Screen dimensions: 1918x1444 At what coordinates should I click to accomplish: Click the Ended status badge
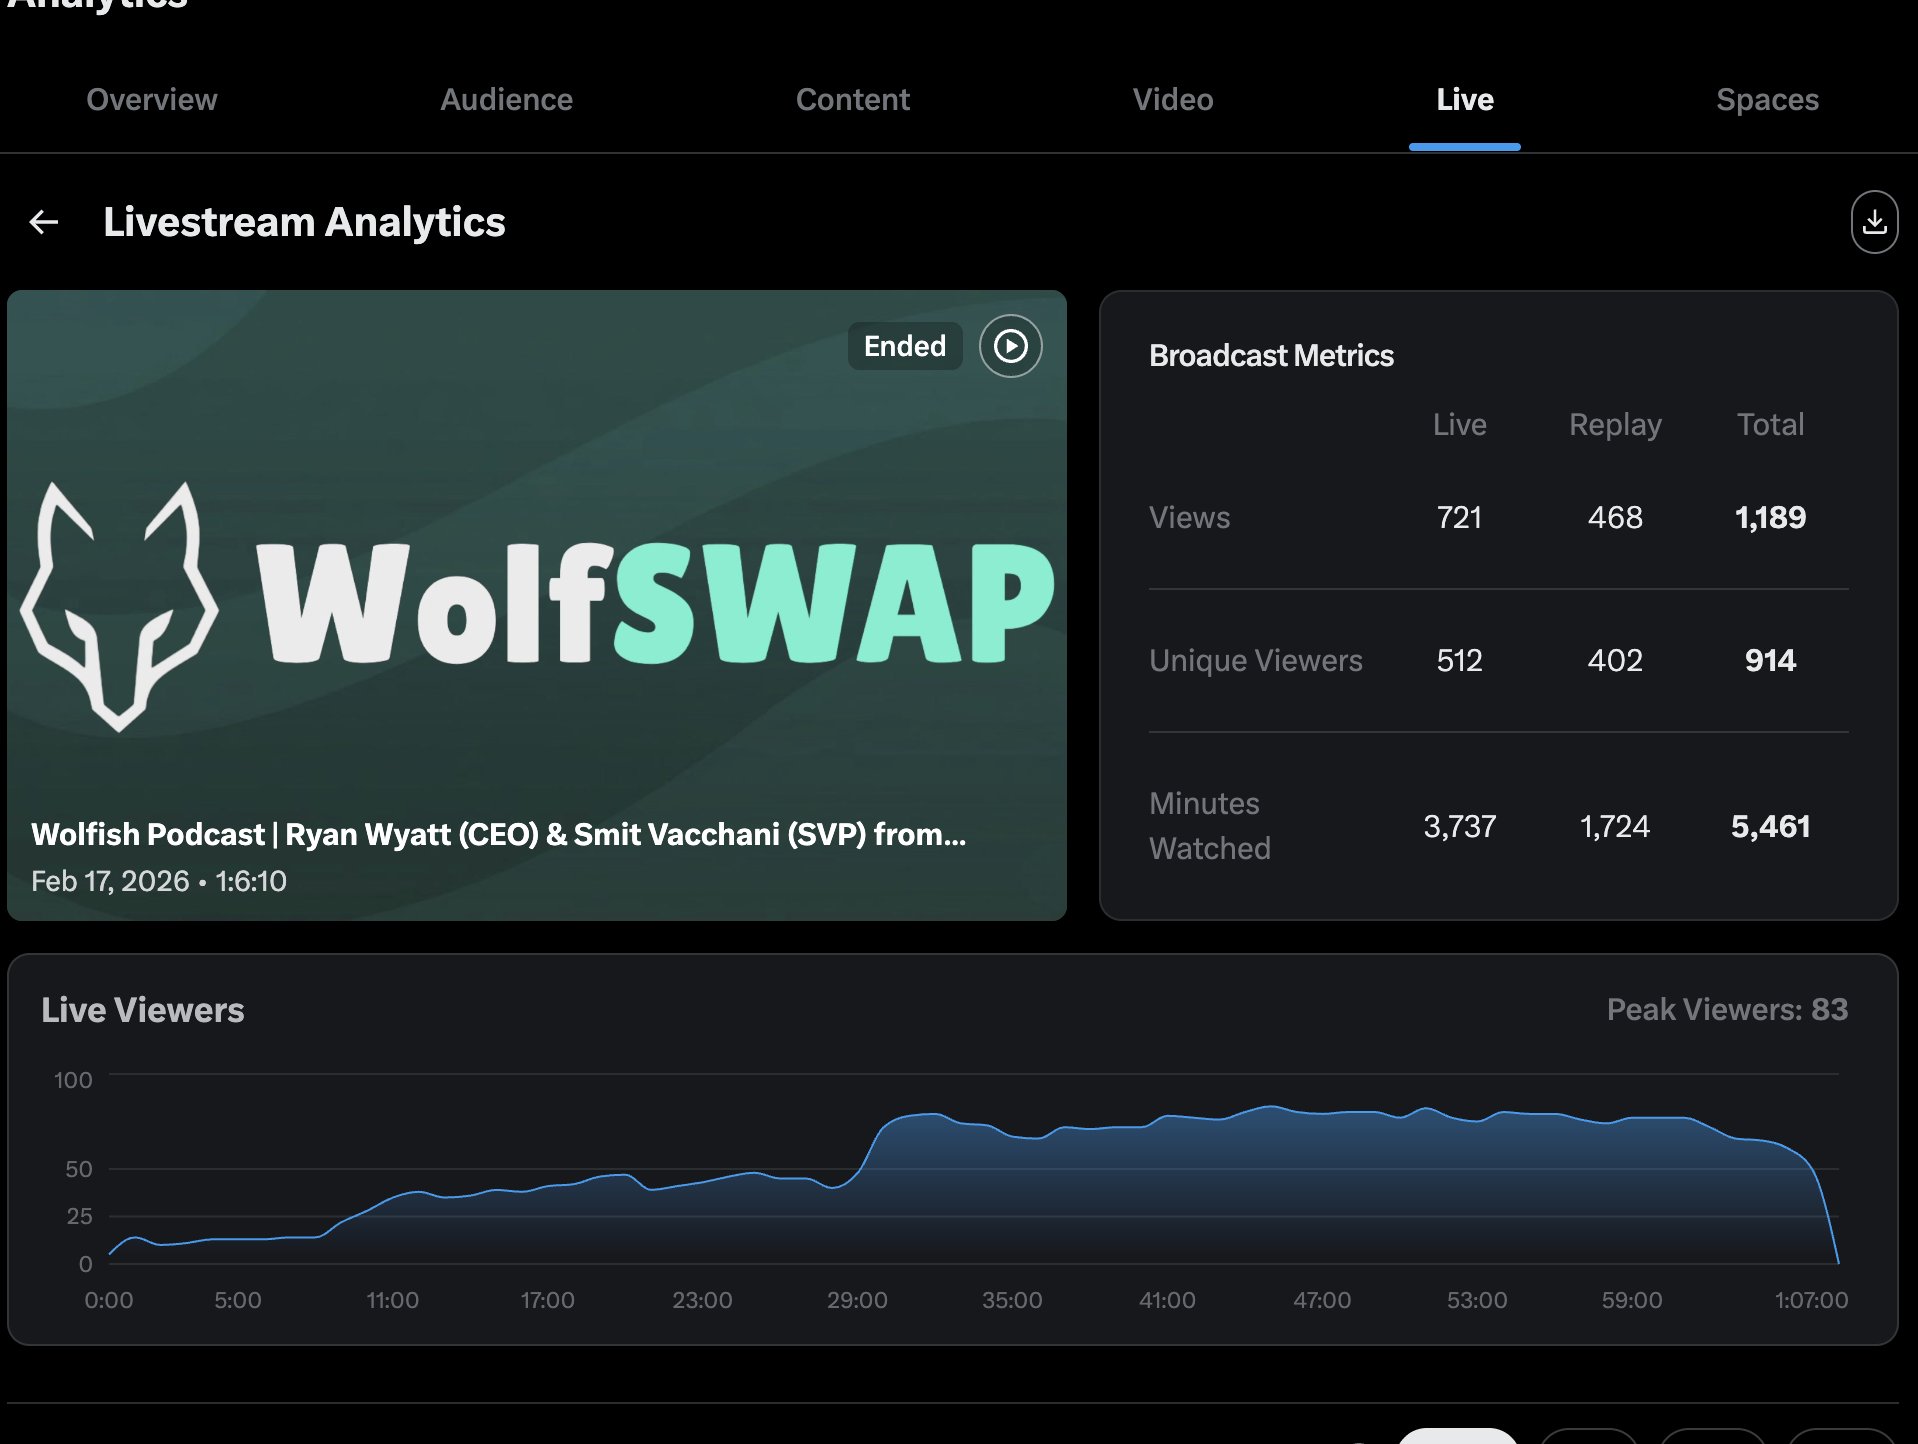click(904, 346)
